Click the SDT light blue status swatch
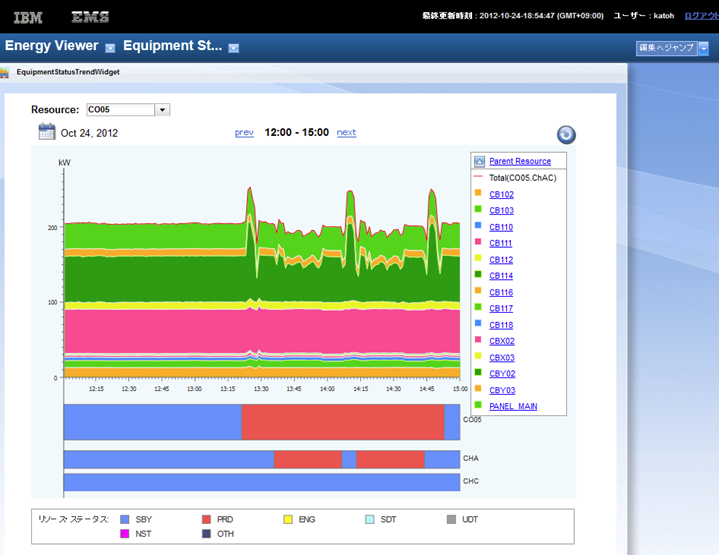The height and width of the screenshot is (555, 719). pyautogui.click(x=370, y=519)
